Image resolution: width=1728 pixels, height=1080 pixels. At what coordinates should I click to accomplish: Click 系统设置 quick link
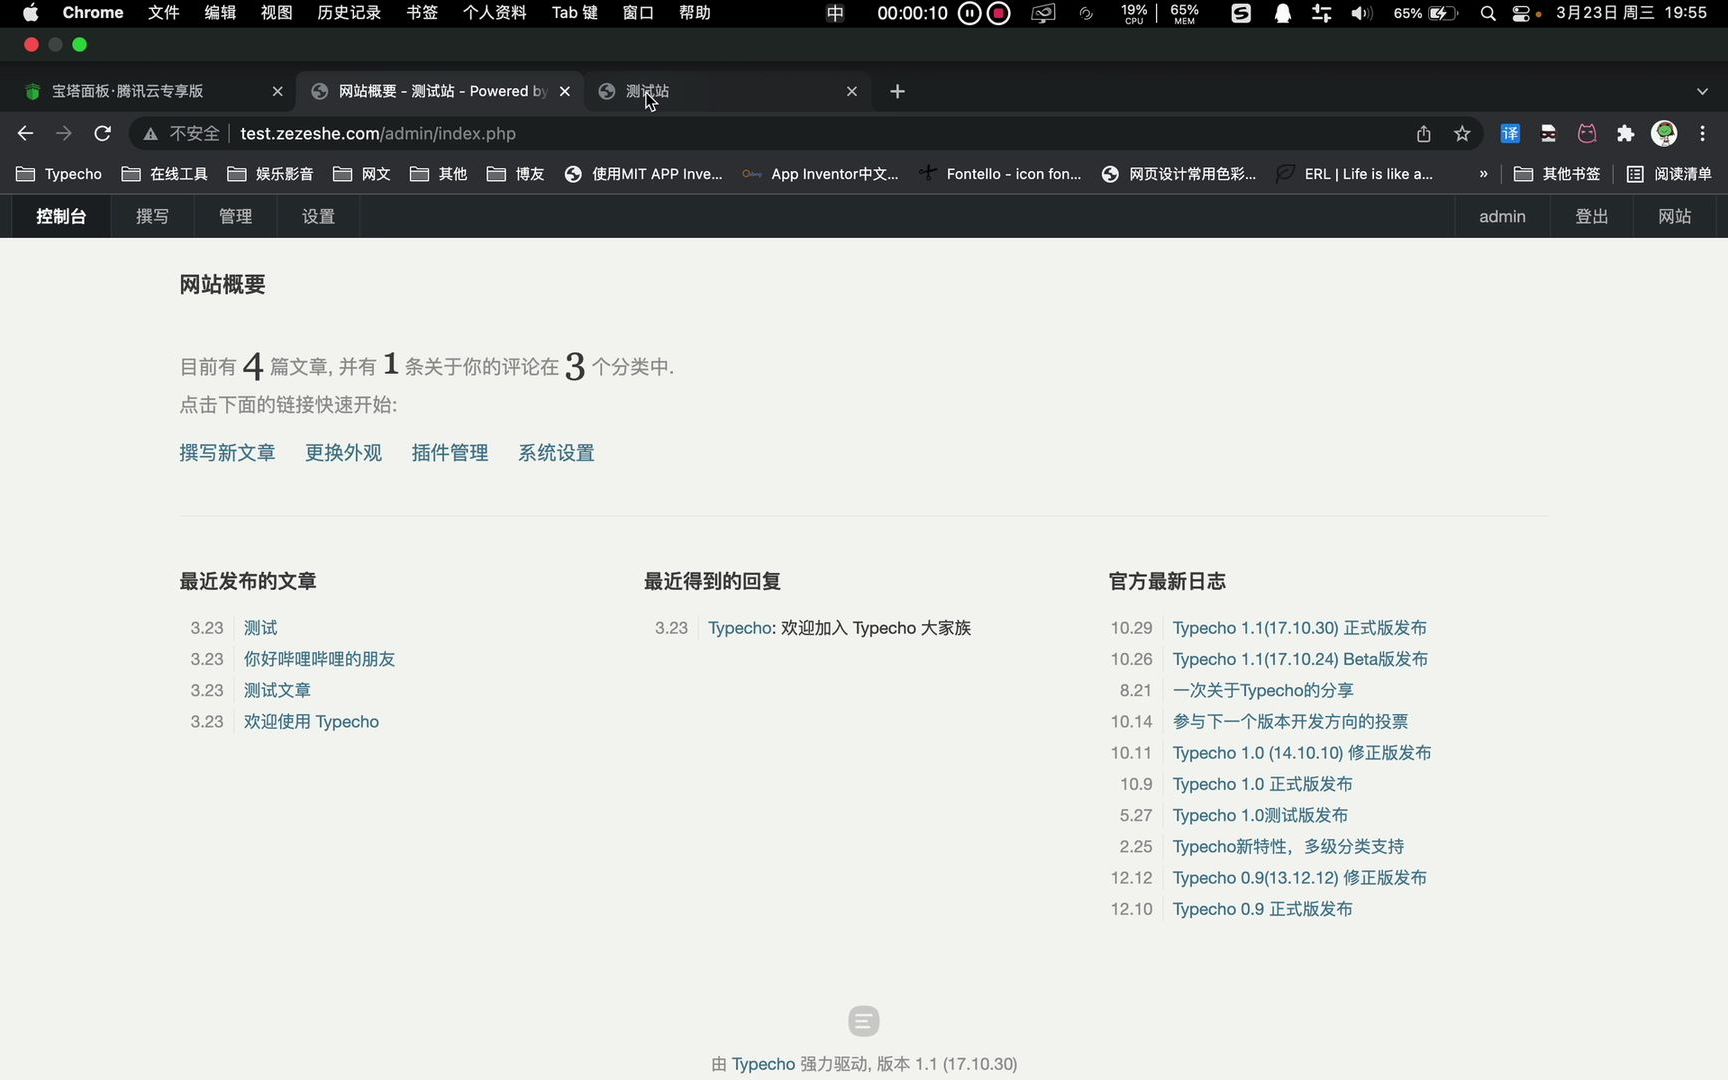[556, 453]
